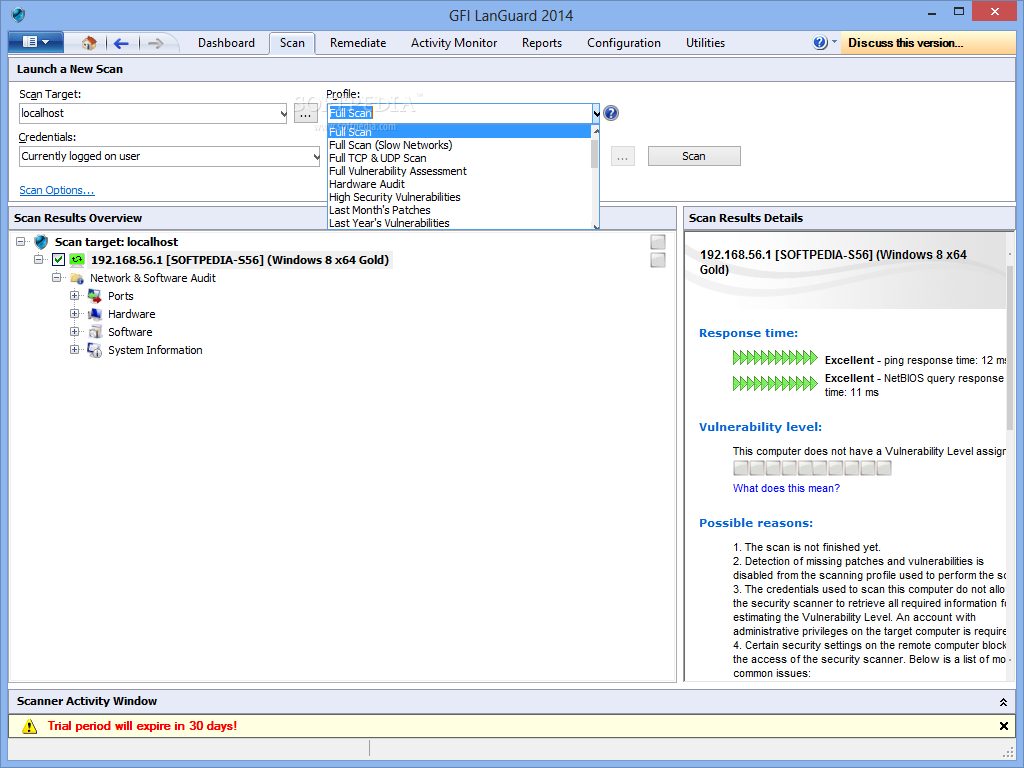The width and height of the screenshot is (1024, 768).
Task: Click the Ports icon
Action: tap(95, 296)
